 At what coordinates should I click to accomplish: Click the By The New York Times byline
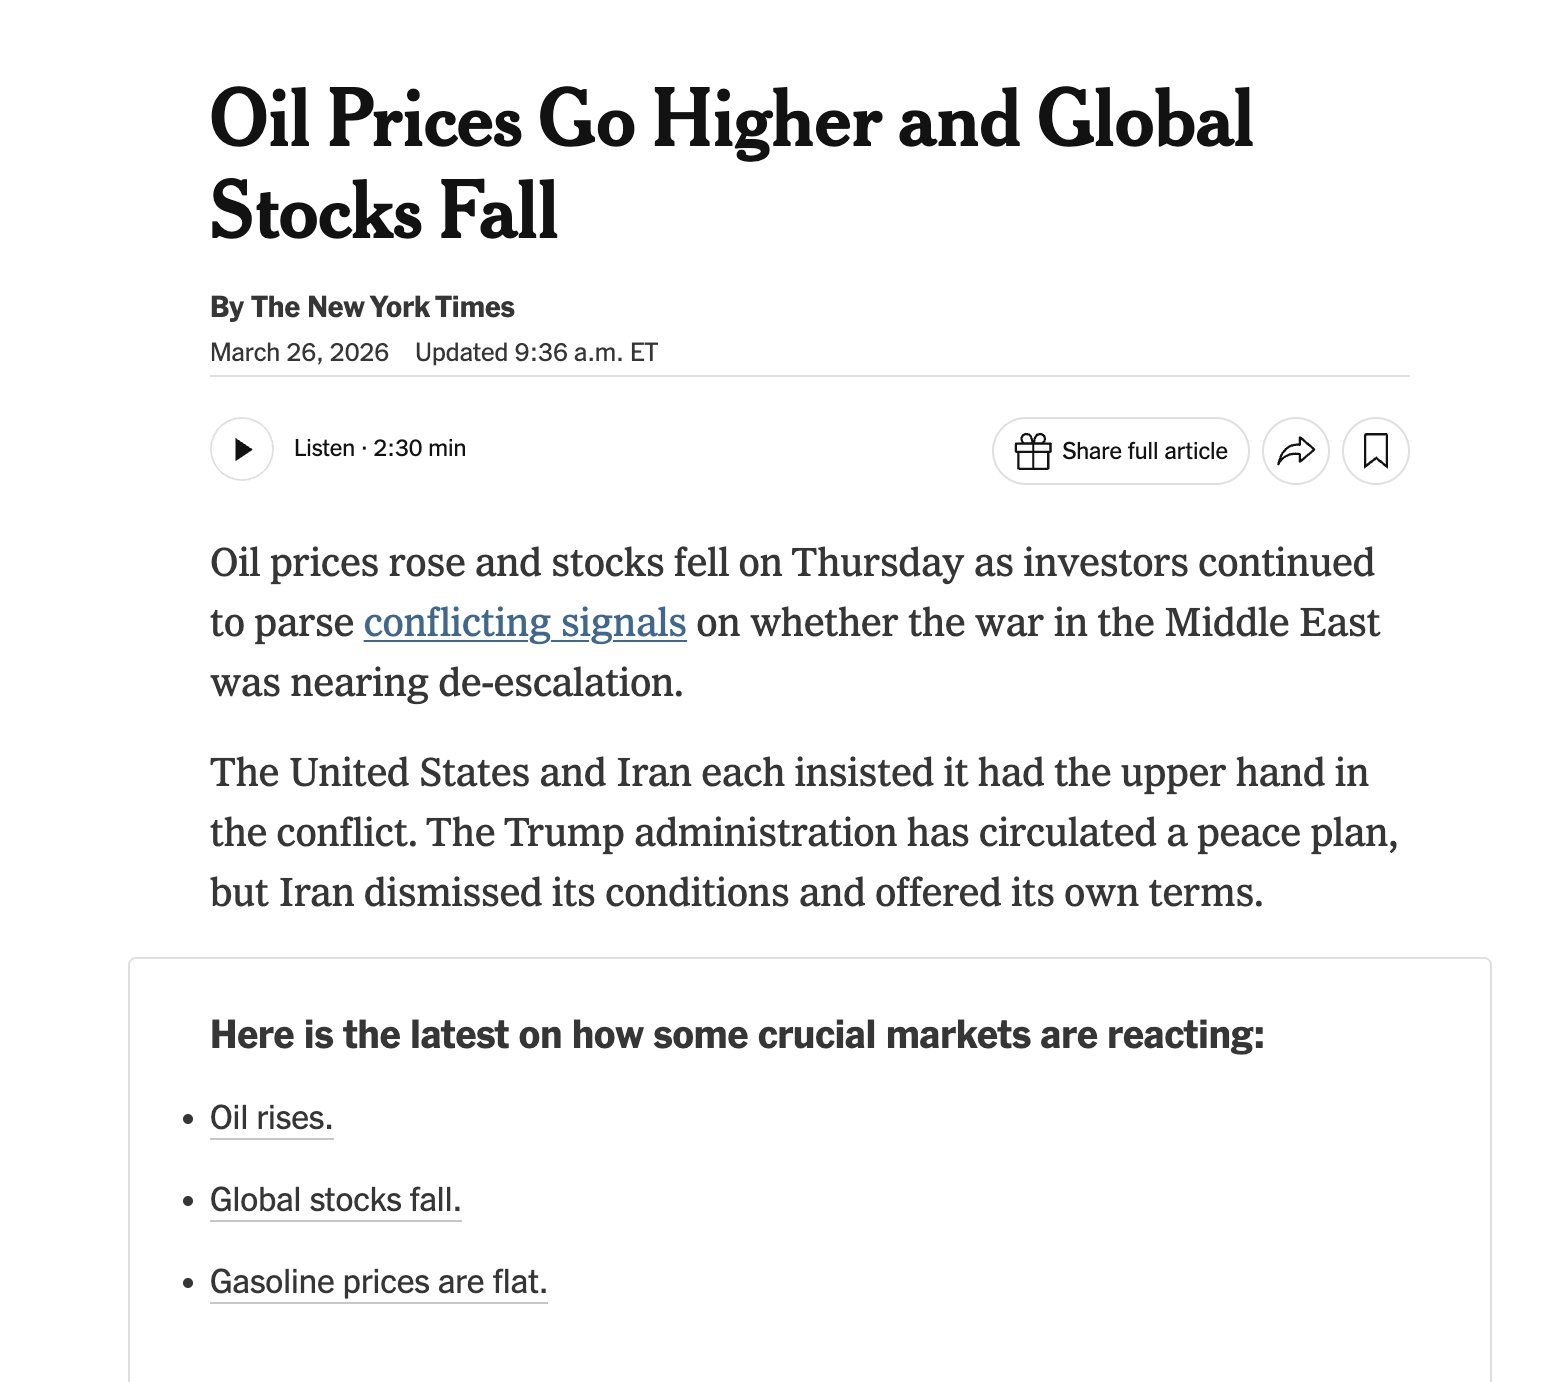pyautogui.click(x=362, y=307)
